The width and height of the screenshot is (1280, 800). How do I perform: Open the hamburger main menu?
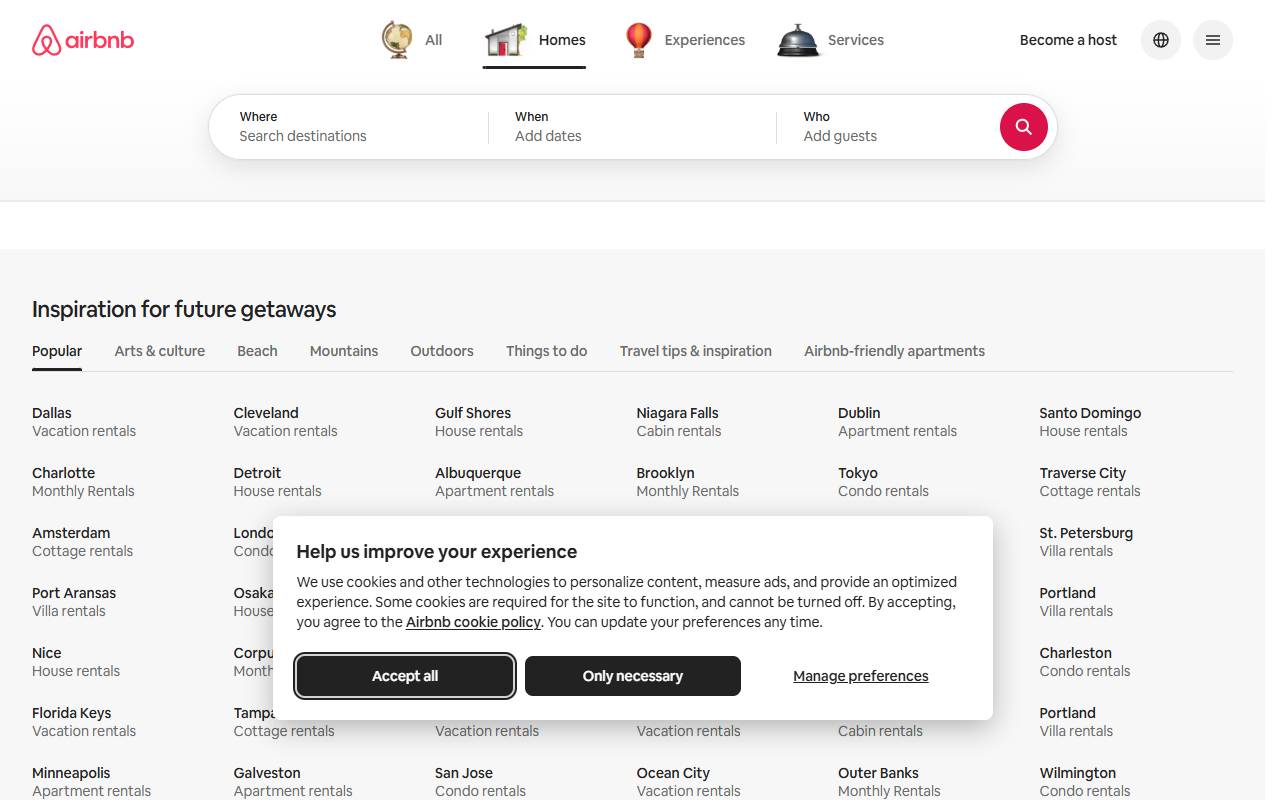[1213, 40]
